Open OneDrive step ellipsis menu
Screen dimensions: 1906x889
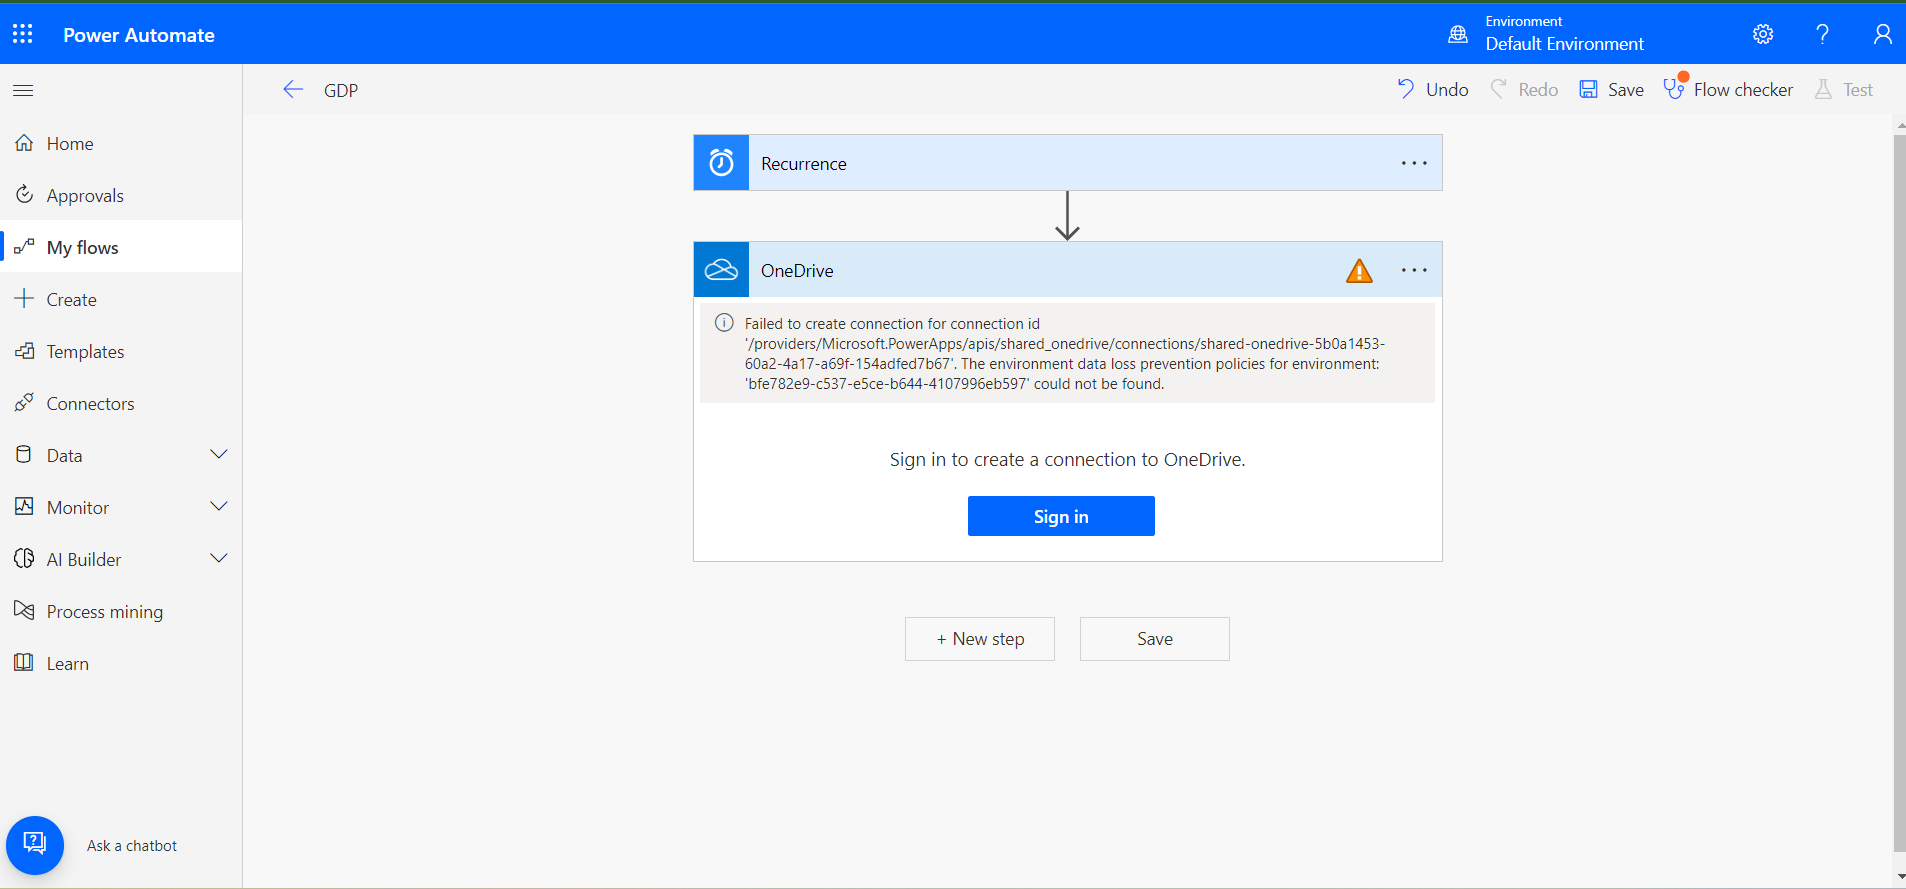click(1414, 270)
